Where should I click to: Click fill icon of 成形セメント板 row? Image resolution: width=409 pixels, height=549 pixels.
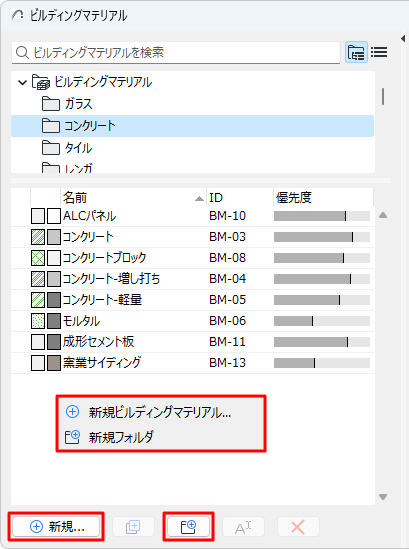pos(38,342)
